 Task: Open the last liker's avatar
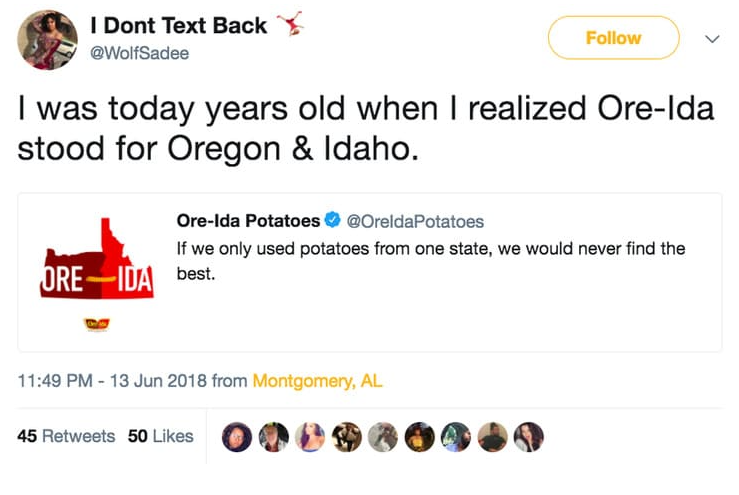tap(528, 437)
